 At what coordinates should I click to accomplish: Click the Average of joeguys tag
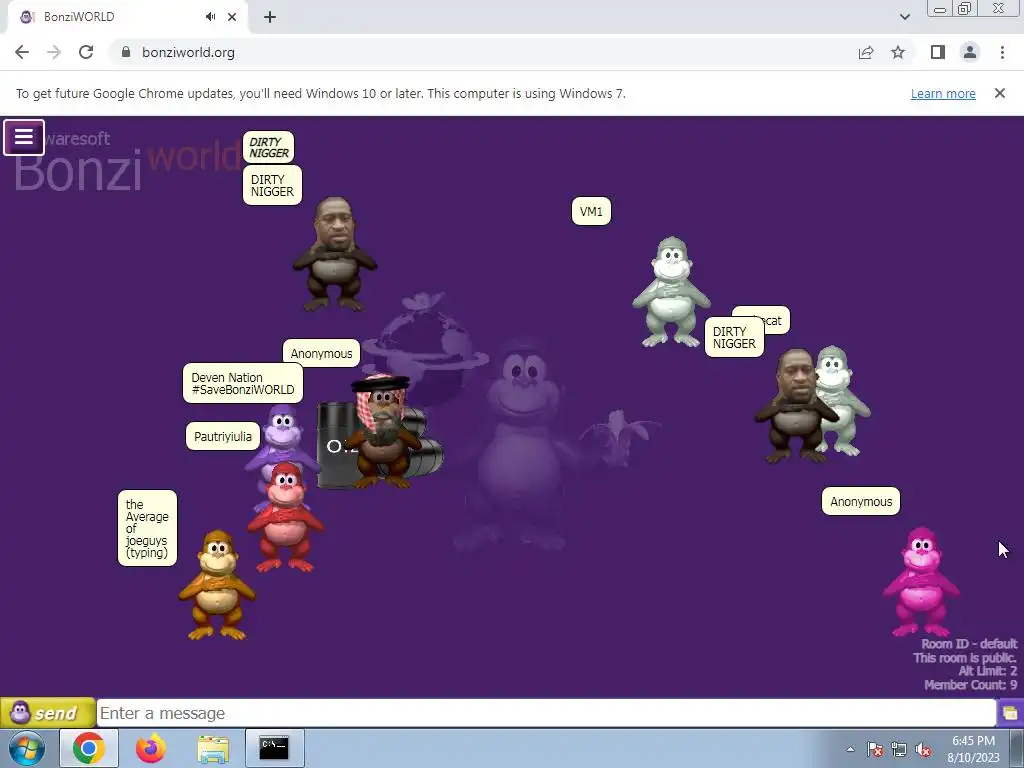[147, 528]
